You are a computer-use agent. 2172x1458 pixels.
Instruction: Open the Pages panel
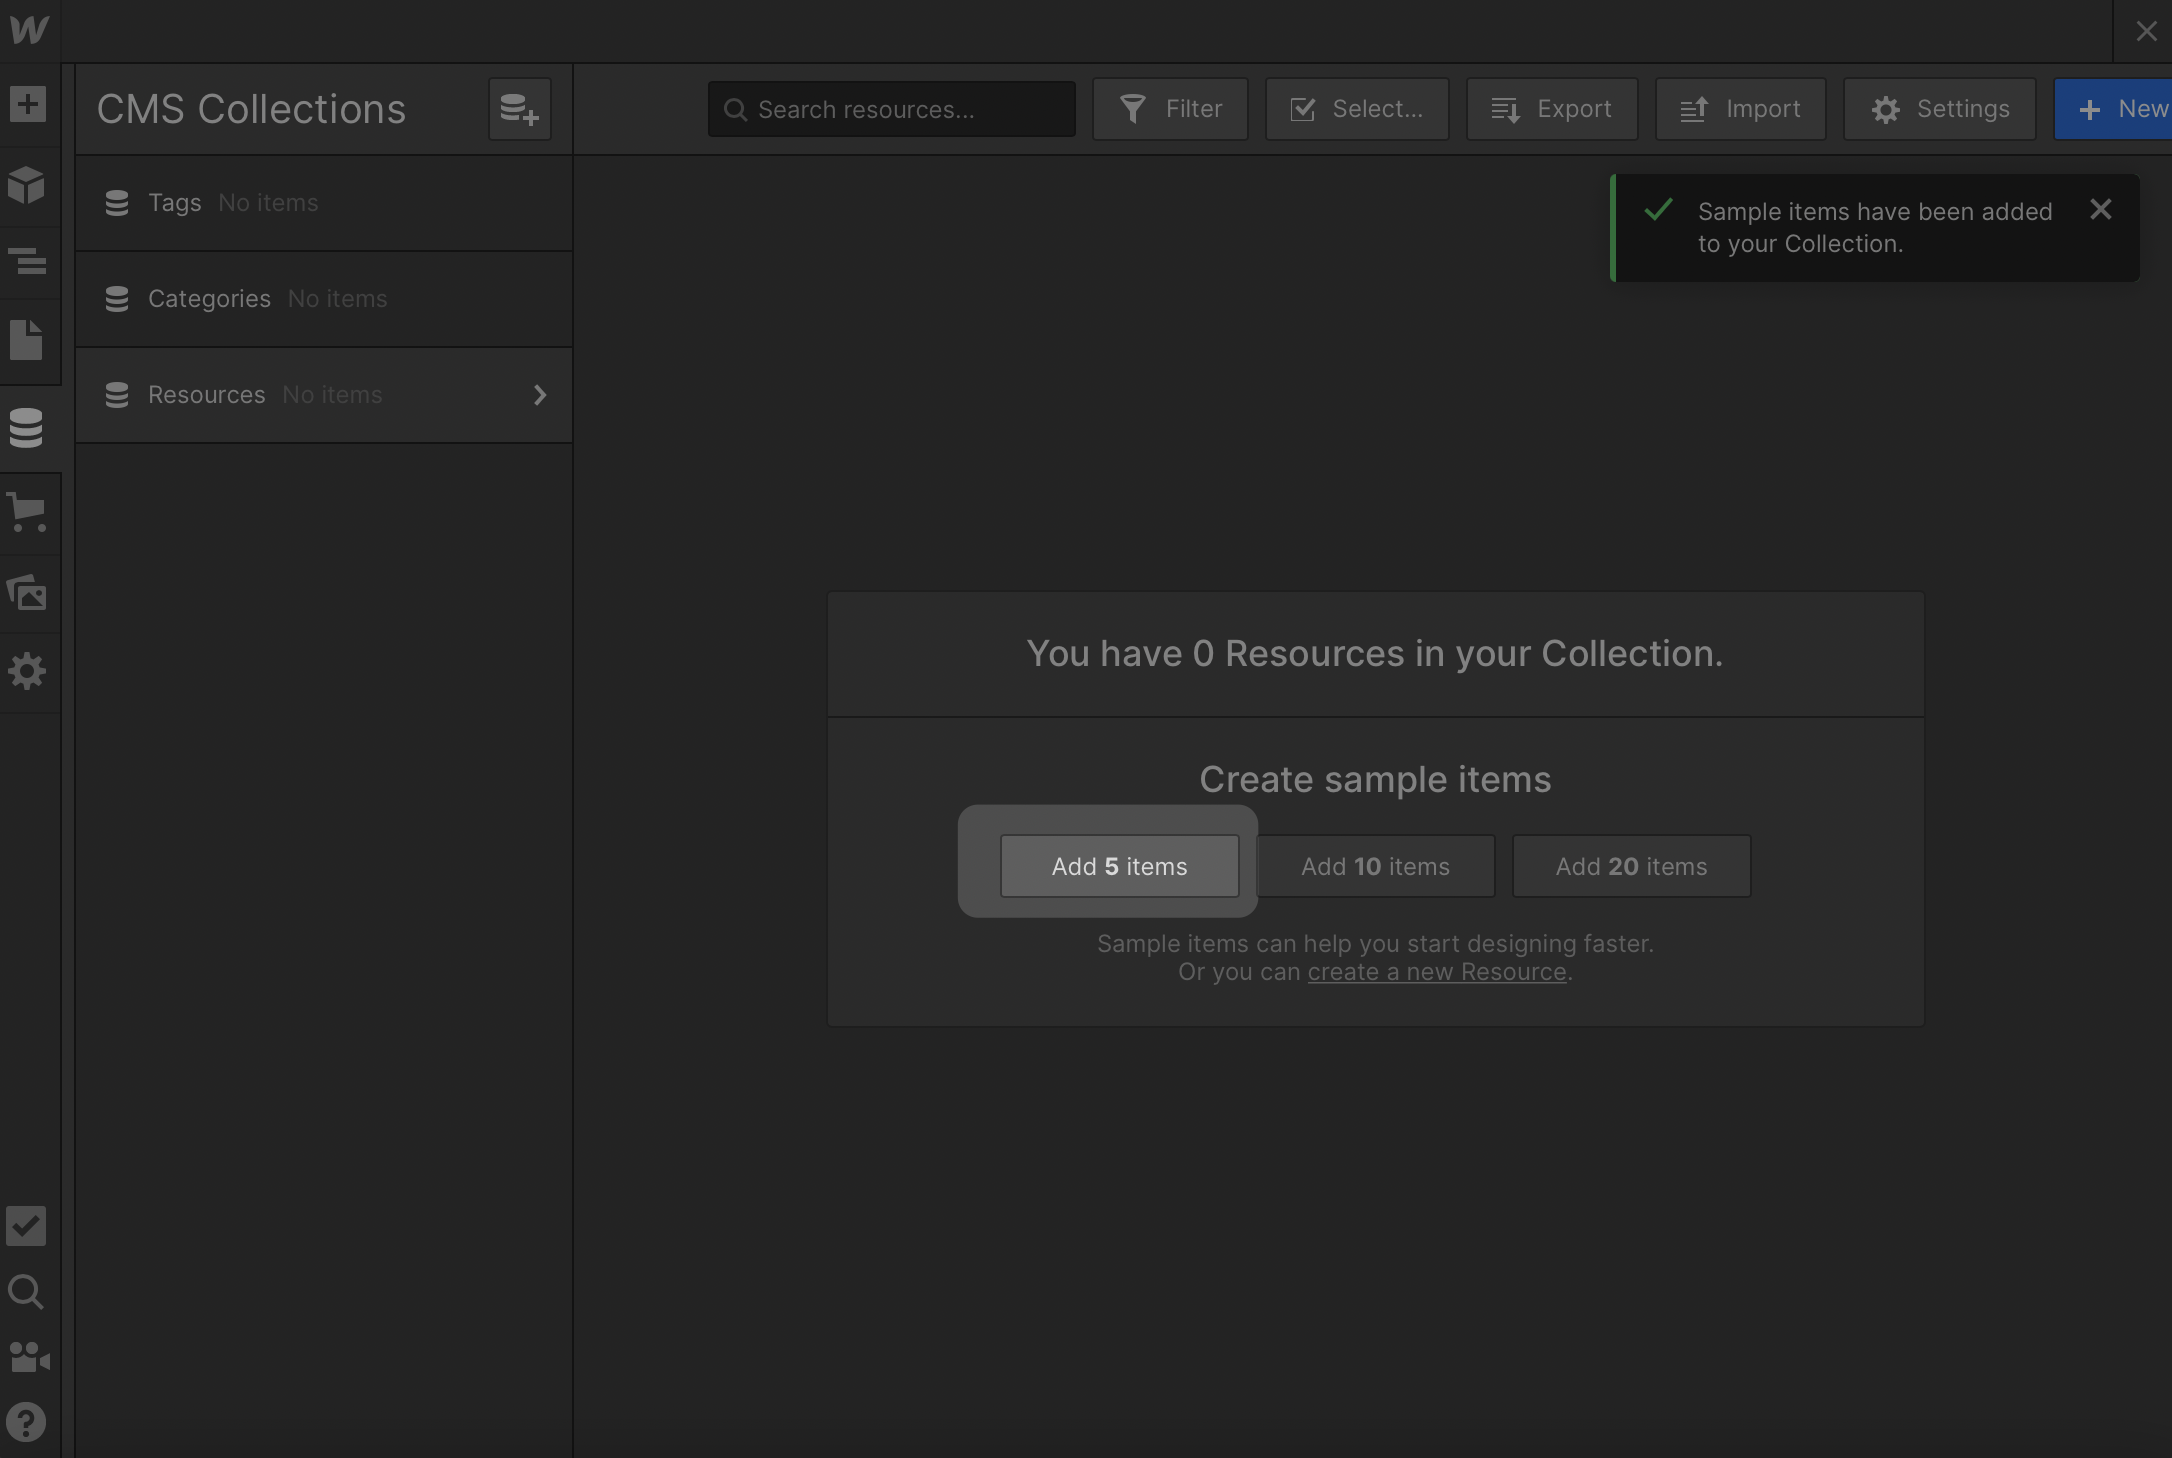(x=29, y=340)
